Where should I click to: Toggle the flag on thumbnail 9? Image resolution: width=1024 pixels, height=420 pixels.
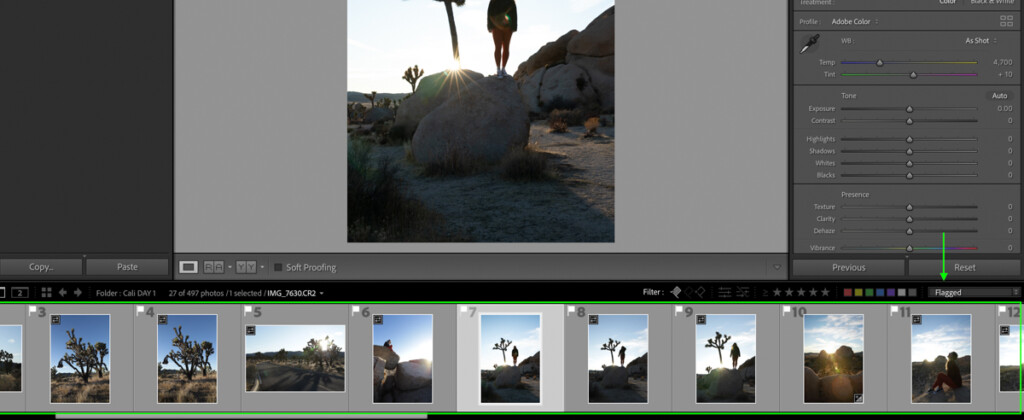[x=679, y=310]
